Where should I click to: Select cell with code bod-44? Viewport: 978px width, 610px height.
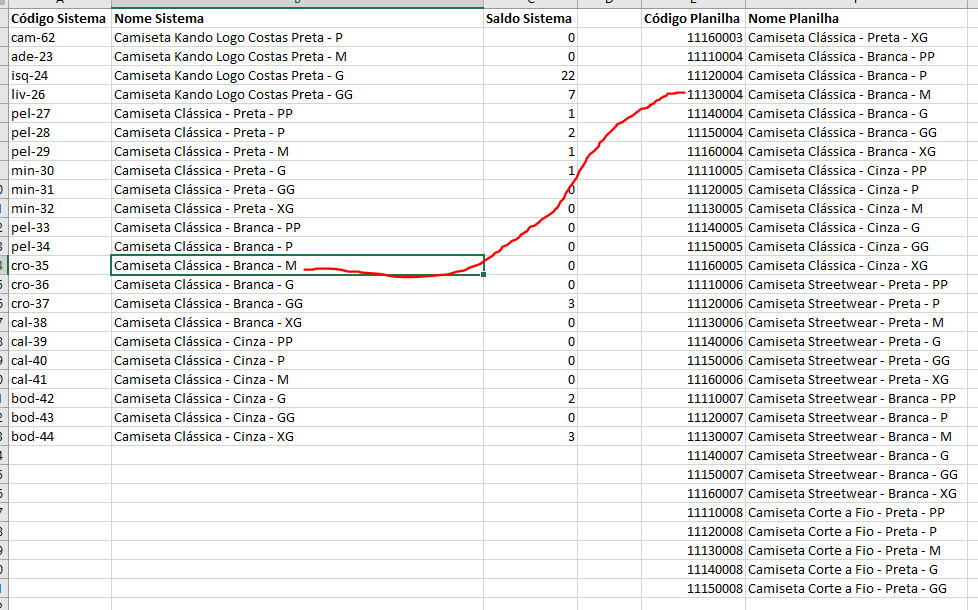click(x=60, y=437)
